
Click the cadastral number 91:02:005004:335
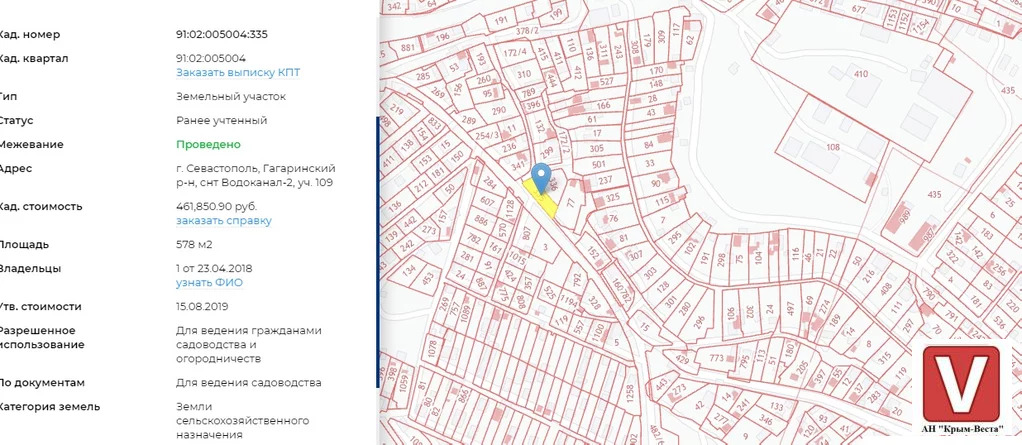coord(221,34)
